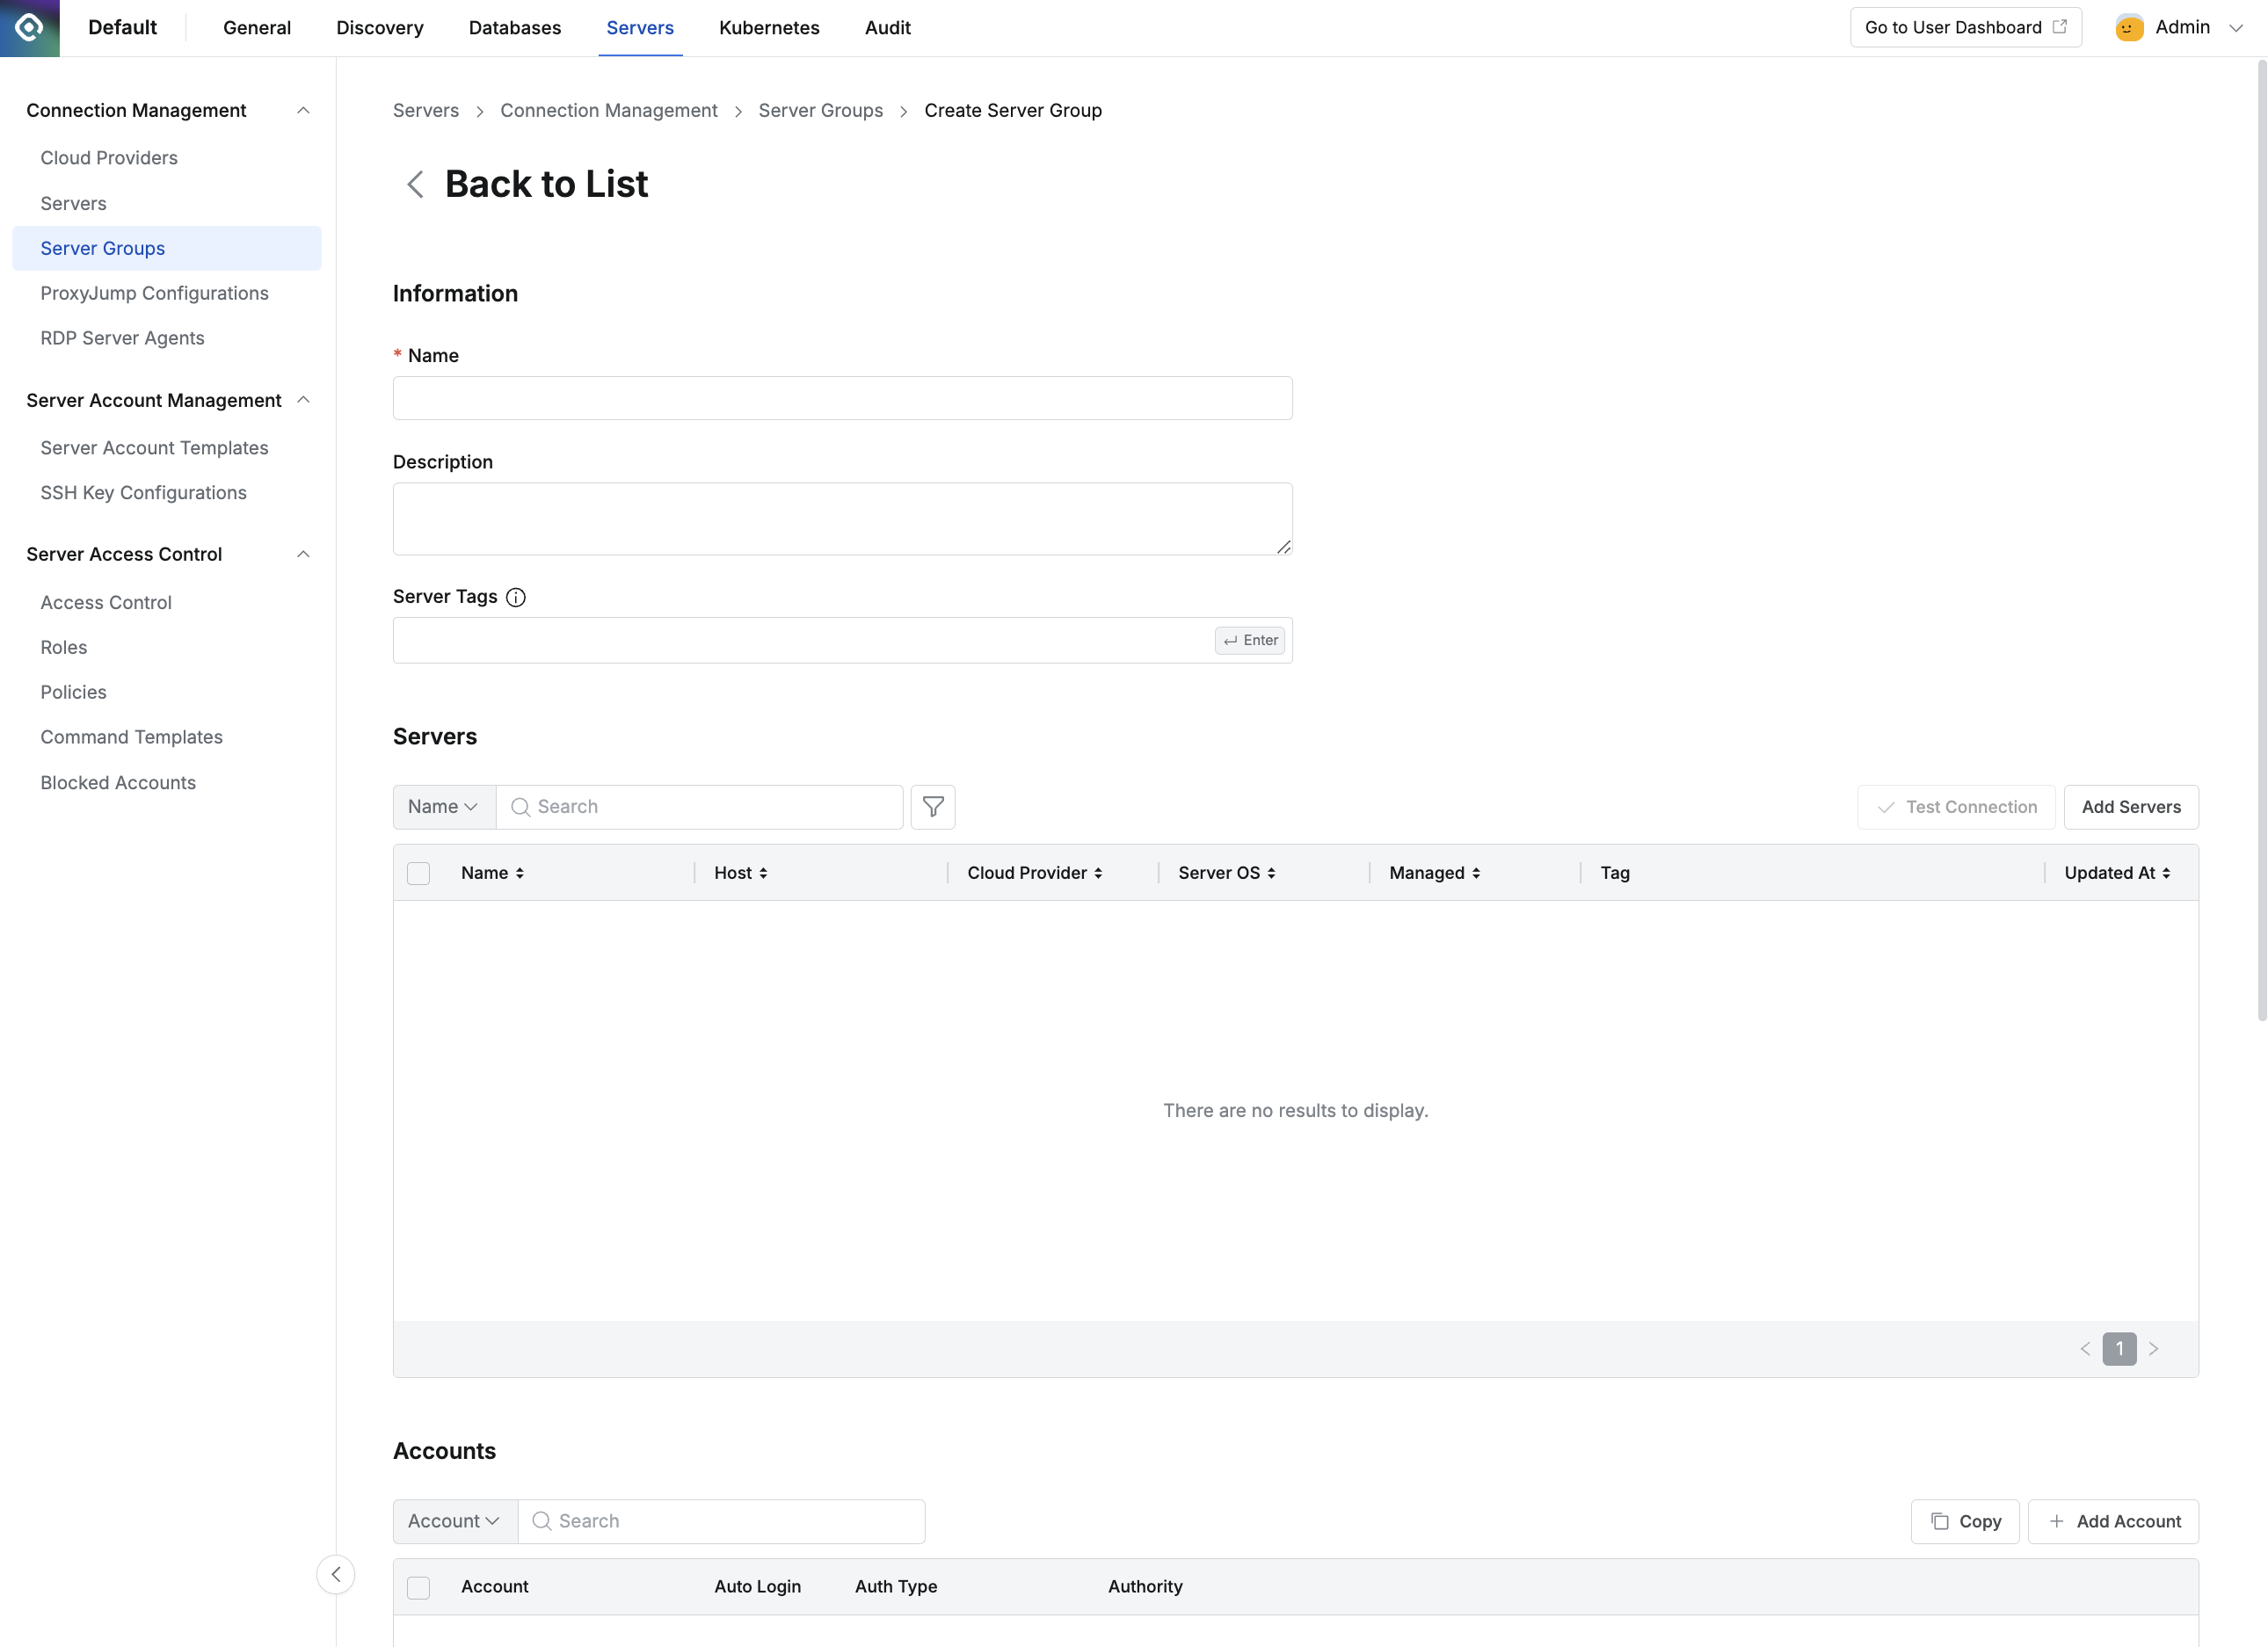Open the servers filter funnel icon
Image resolution: width=2268 pixels, height=1647 pixels.
click(x=932, y=807)
